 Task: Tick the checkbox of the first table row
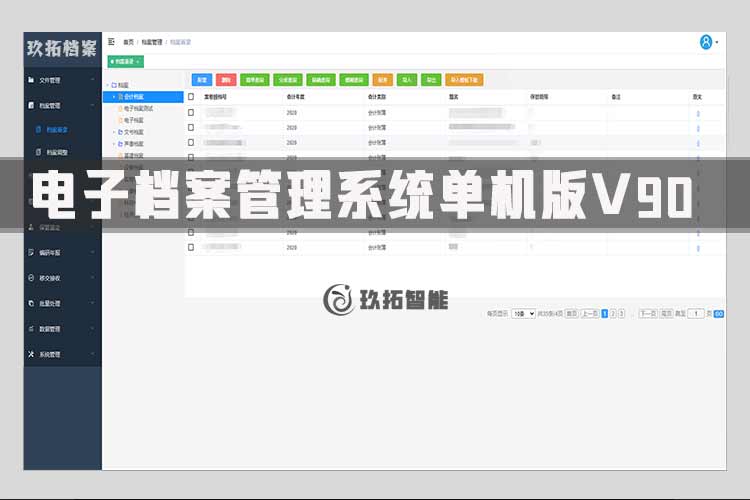191,112
